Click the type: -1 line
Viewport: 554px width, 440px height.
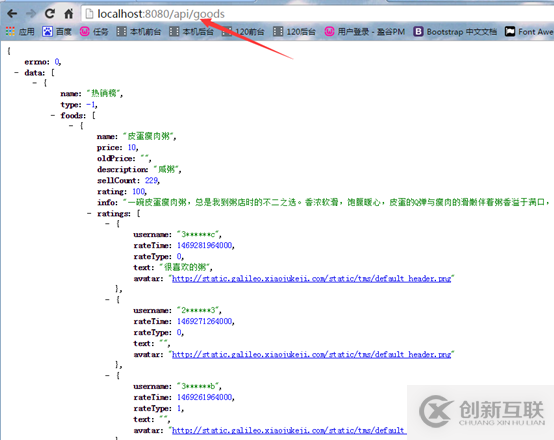[x=79, y=105]
